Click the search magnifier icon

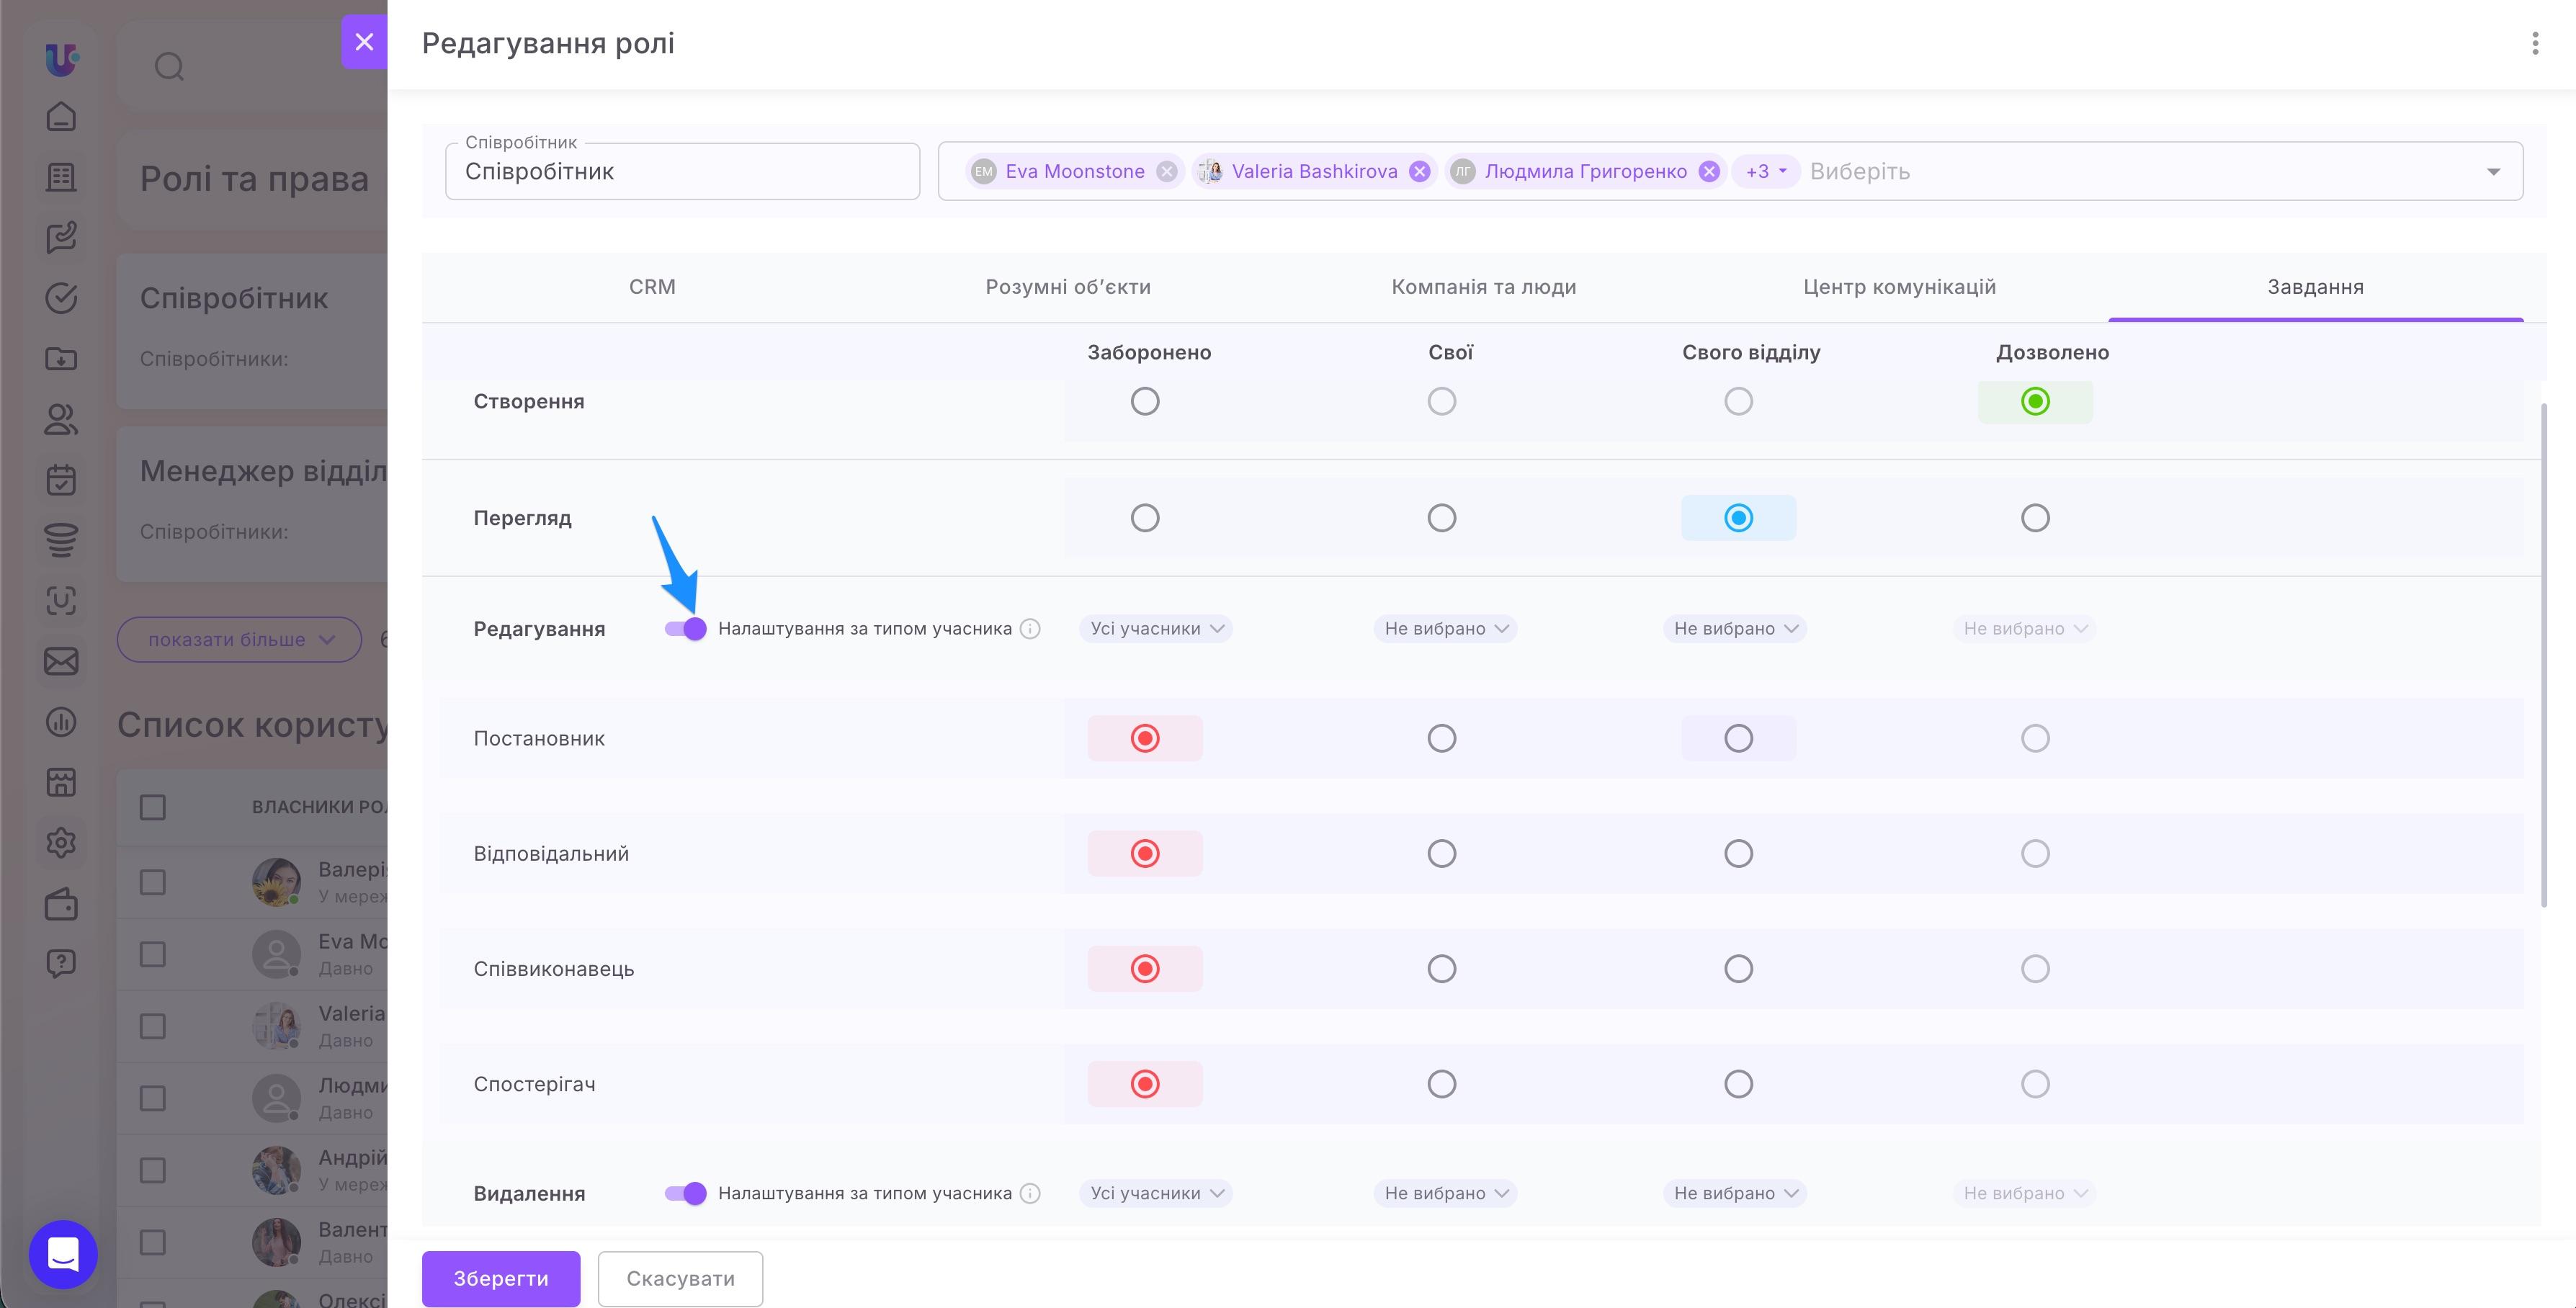tap(169, 67)
